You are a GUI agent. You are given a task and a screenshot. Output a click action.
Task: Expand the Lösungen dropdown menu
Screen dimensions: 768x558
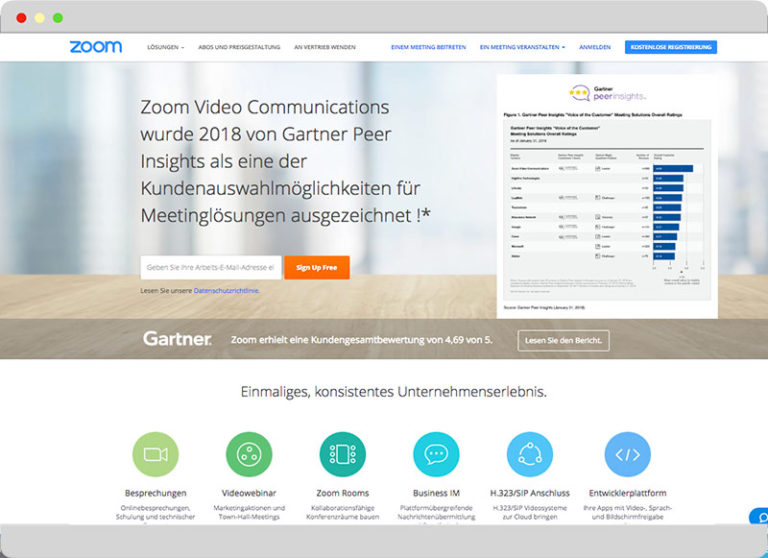click(166, 48)
